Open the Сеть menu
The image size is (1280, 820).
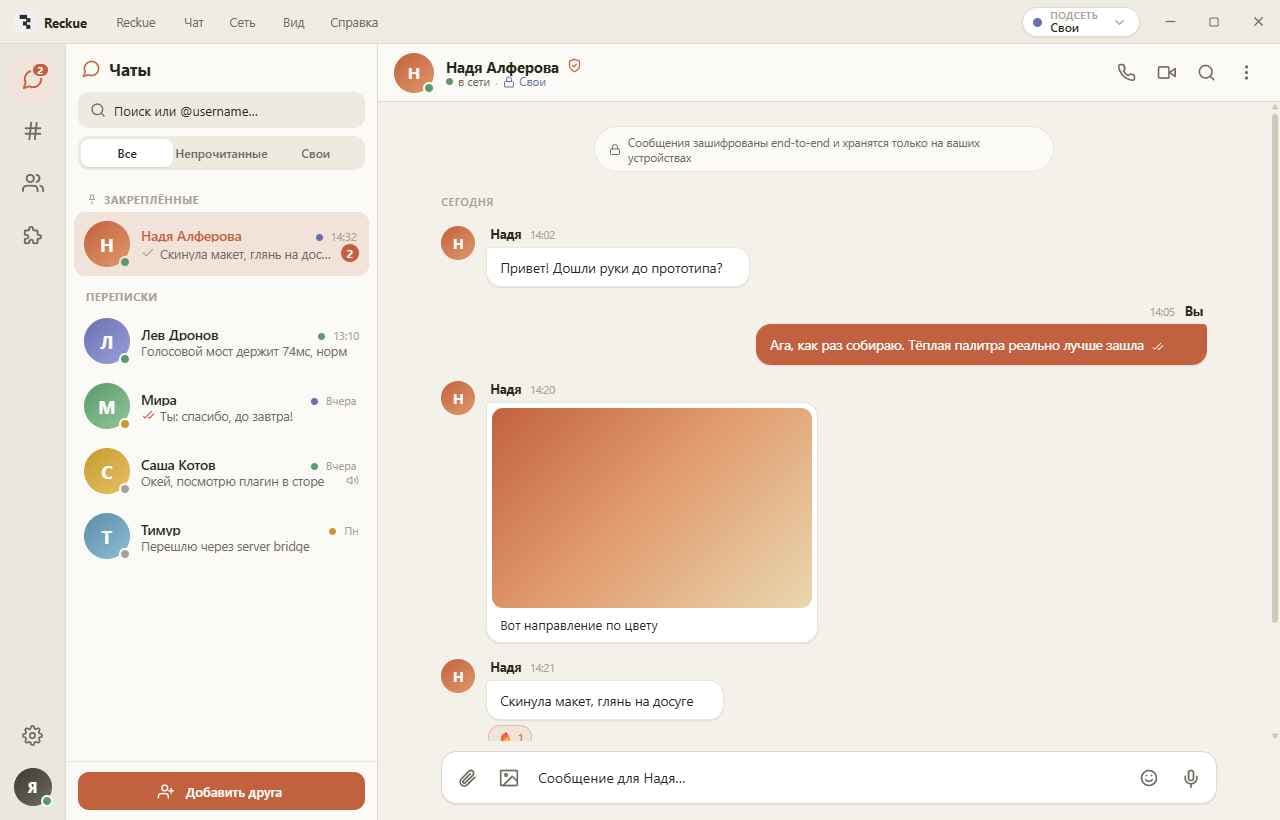point(242,22)
